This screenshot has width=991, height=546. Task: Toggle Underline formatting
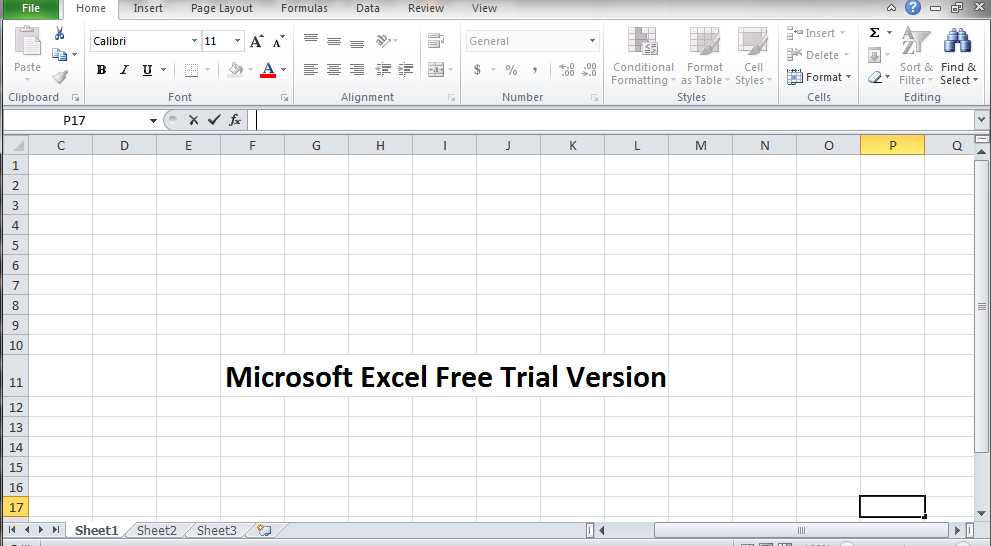147,70
